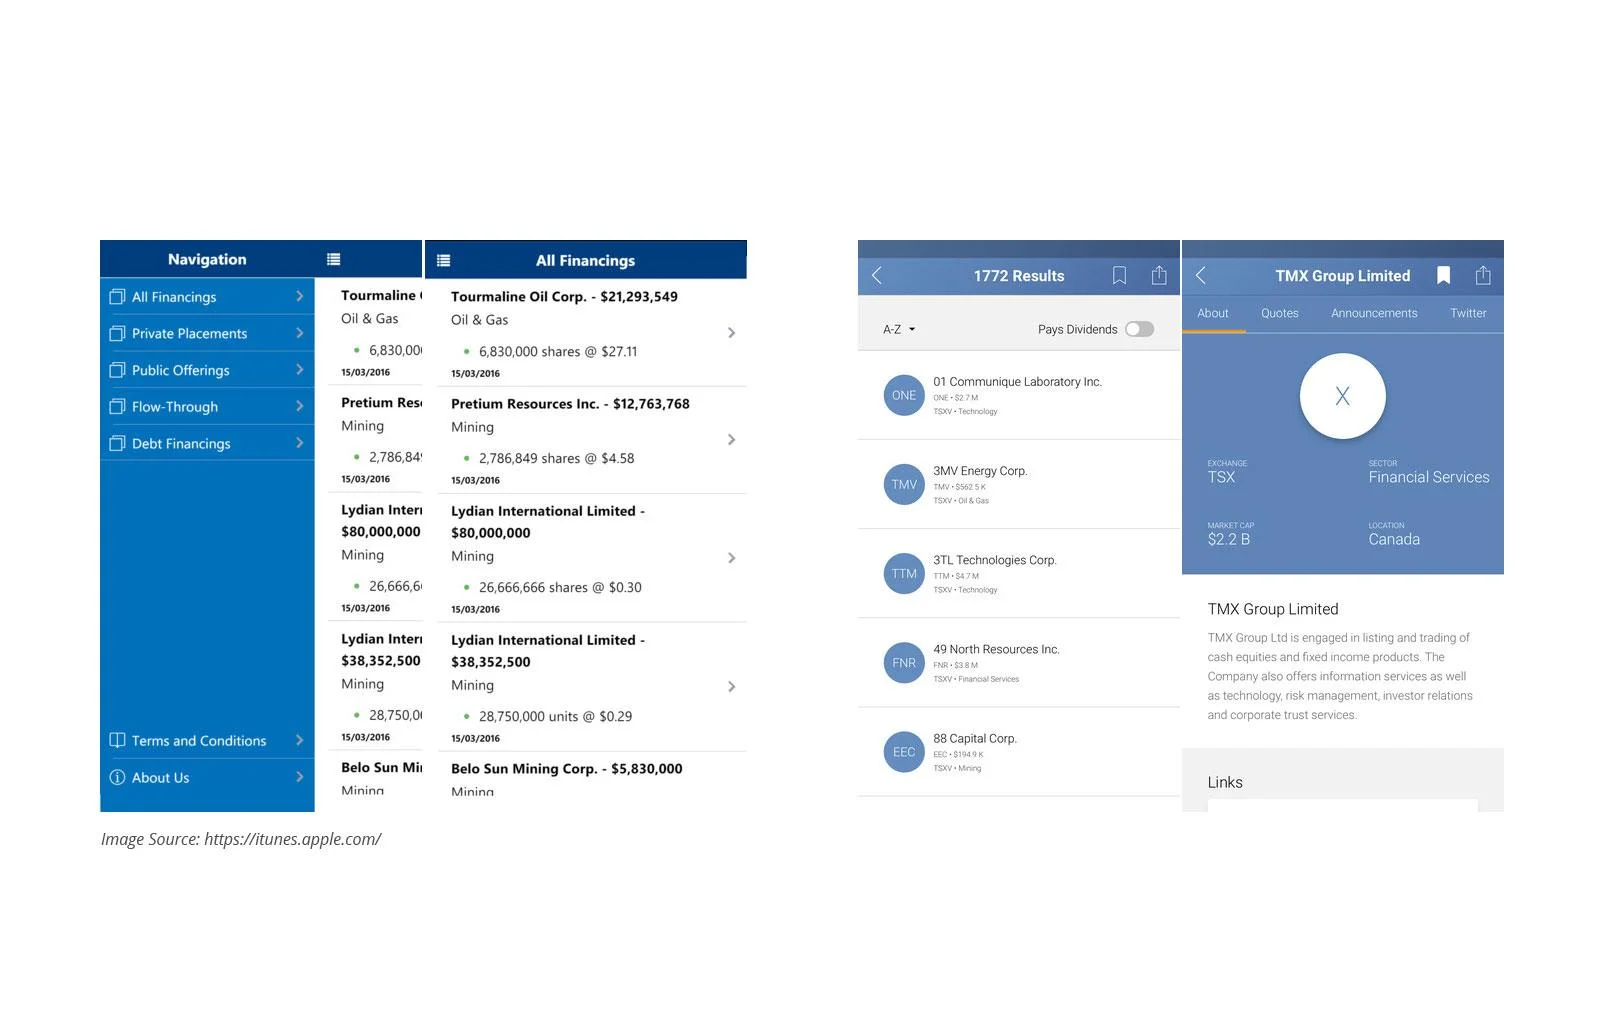Click '28,750,000 units @ $0.29' detail
Viewport: 1600px width, 1032px height.
555,717
